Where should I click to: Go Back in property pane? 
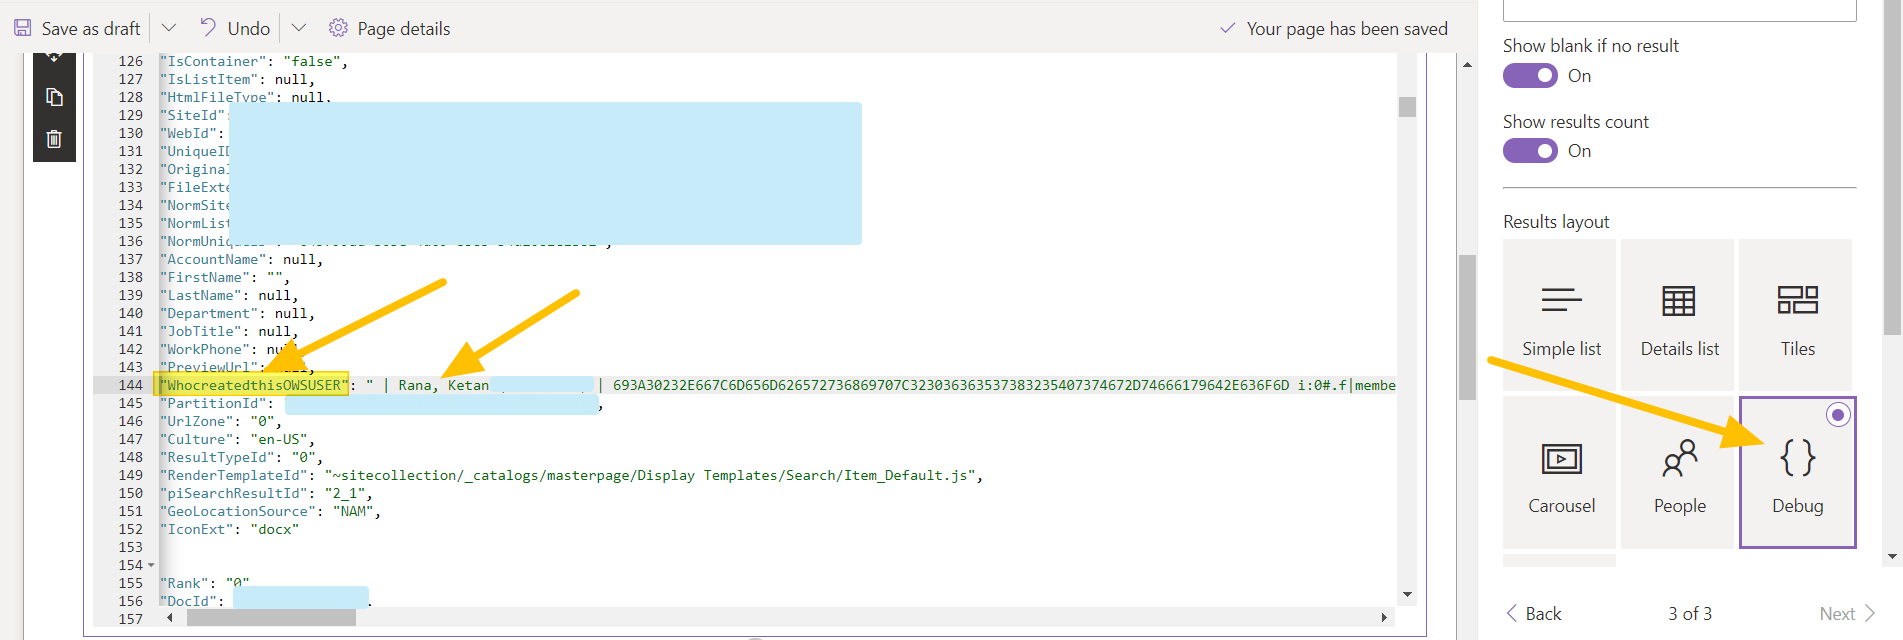(x=1534, y=614)
